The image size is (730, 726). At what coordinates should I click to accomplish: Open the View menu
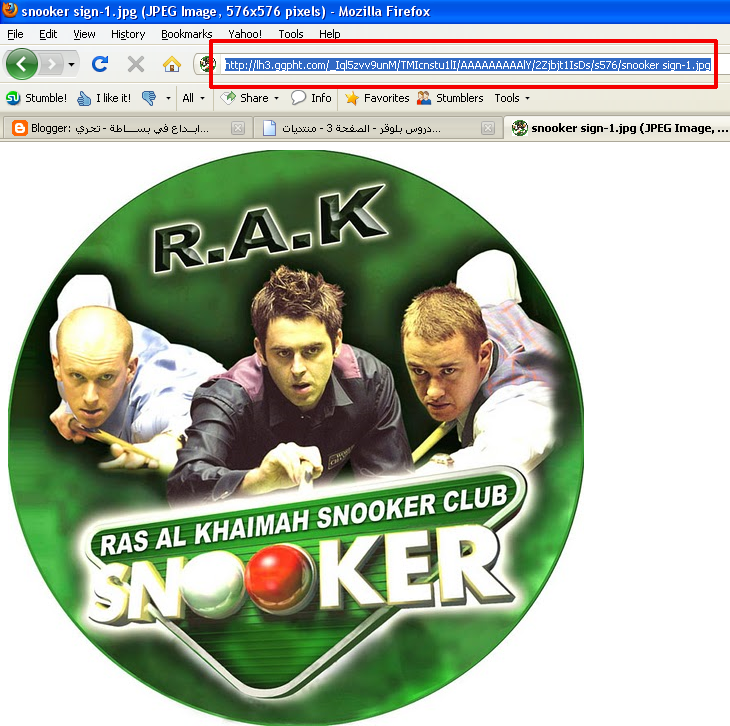pos(84,34)
